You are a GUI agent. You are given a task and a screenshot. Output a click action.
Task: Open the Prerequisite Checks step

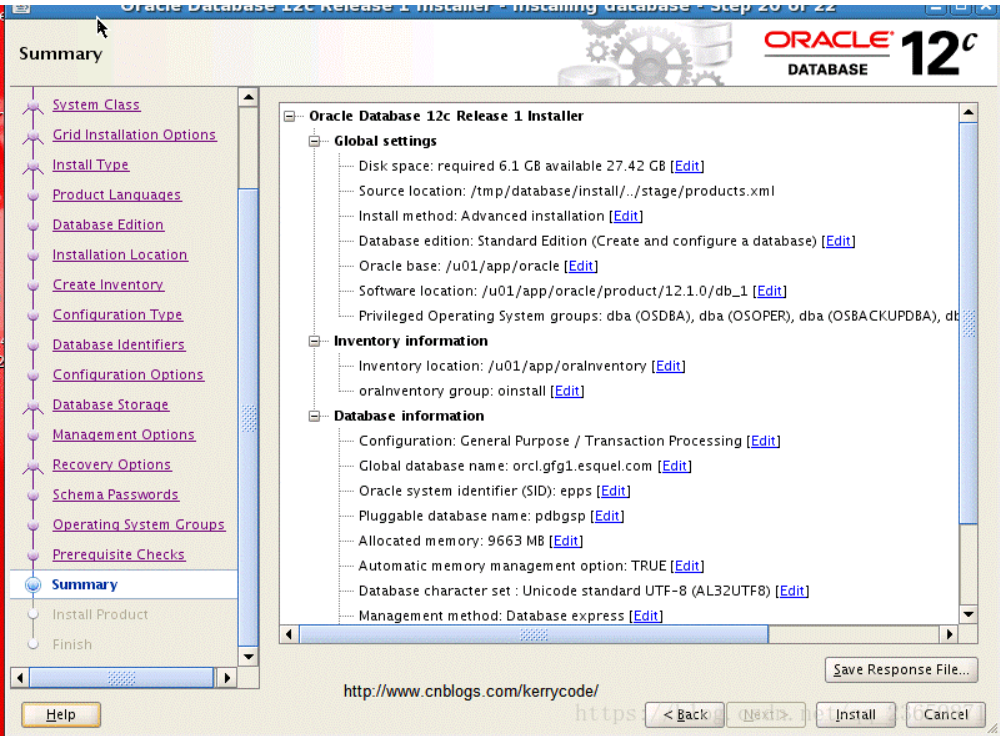pos(119,554)
